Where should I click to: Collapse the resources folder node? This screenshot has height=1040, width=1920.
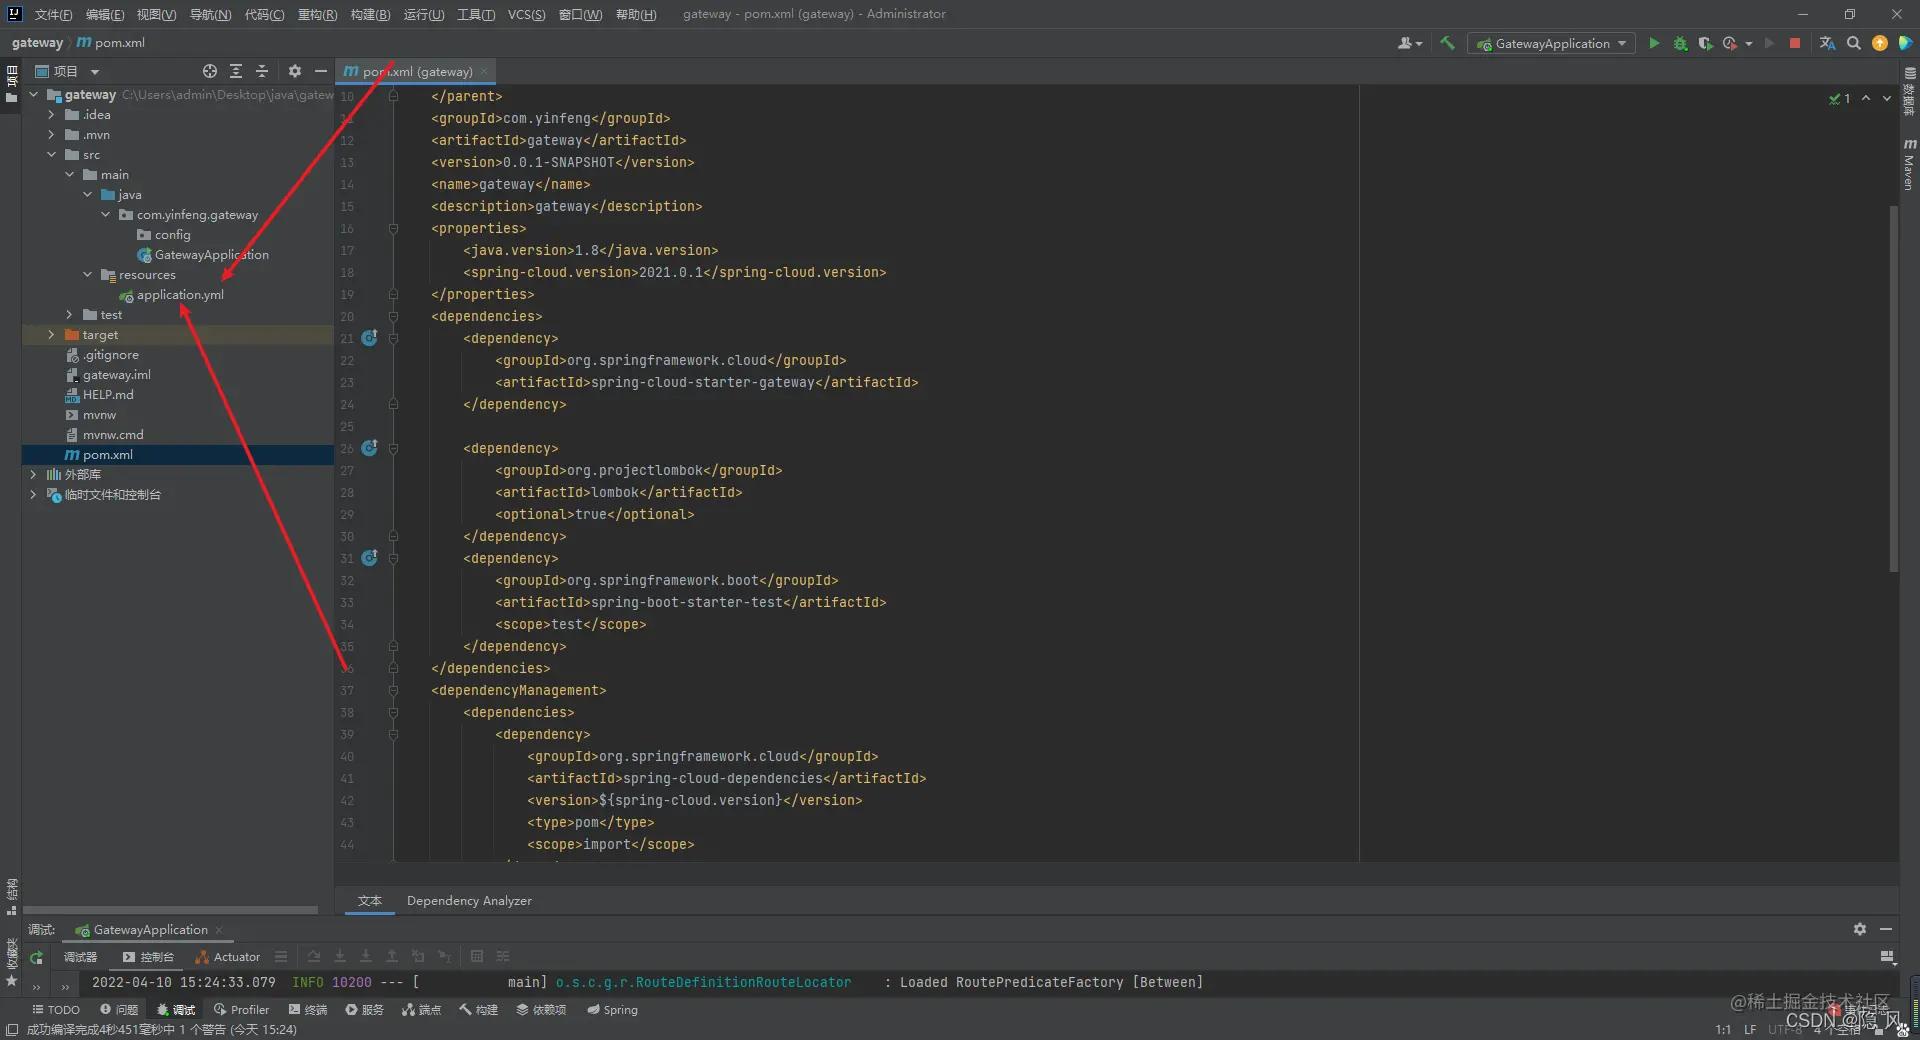pos(88,275)
